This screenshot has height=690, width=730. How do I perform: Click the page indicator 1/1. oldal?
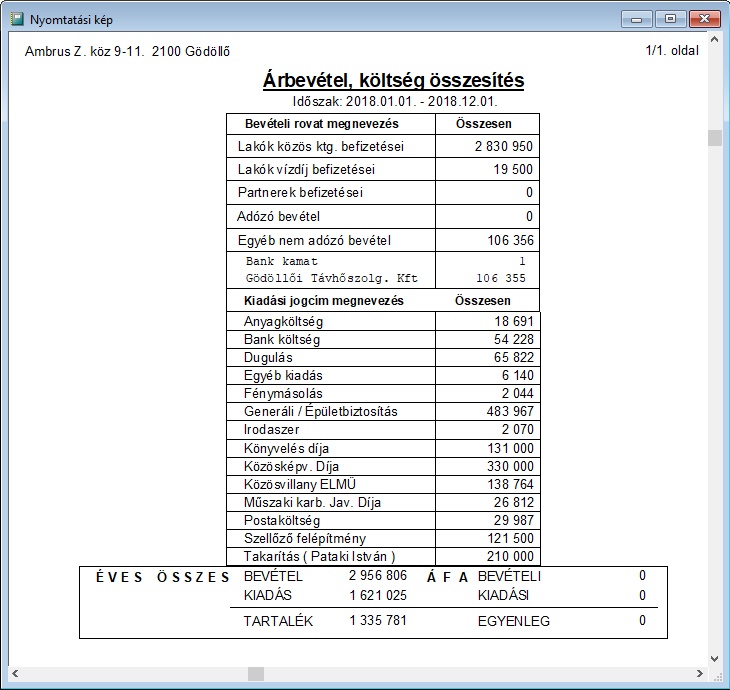point(672,50)
